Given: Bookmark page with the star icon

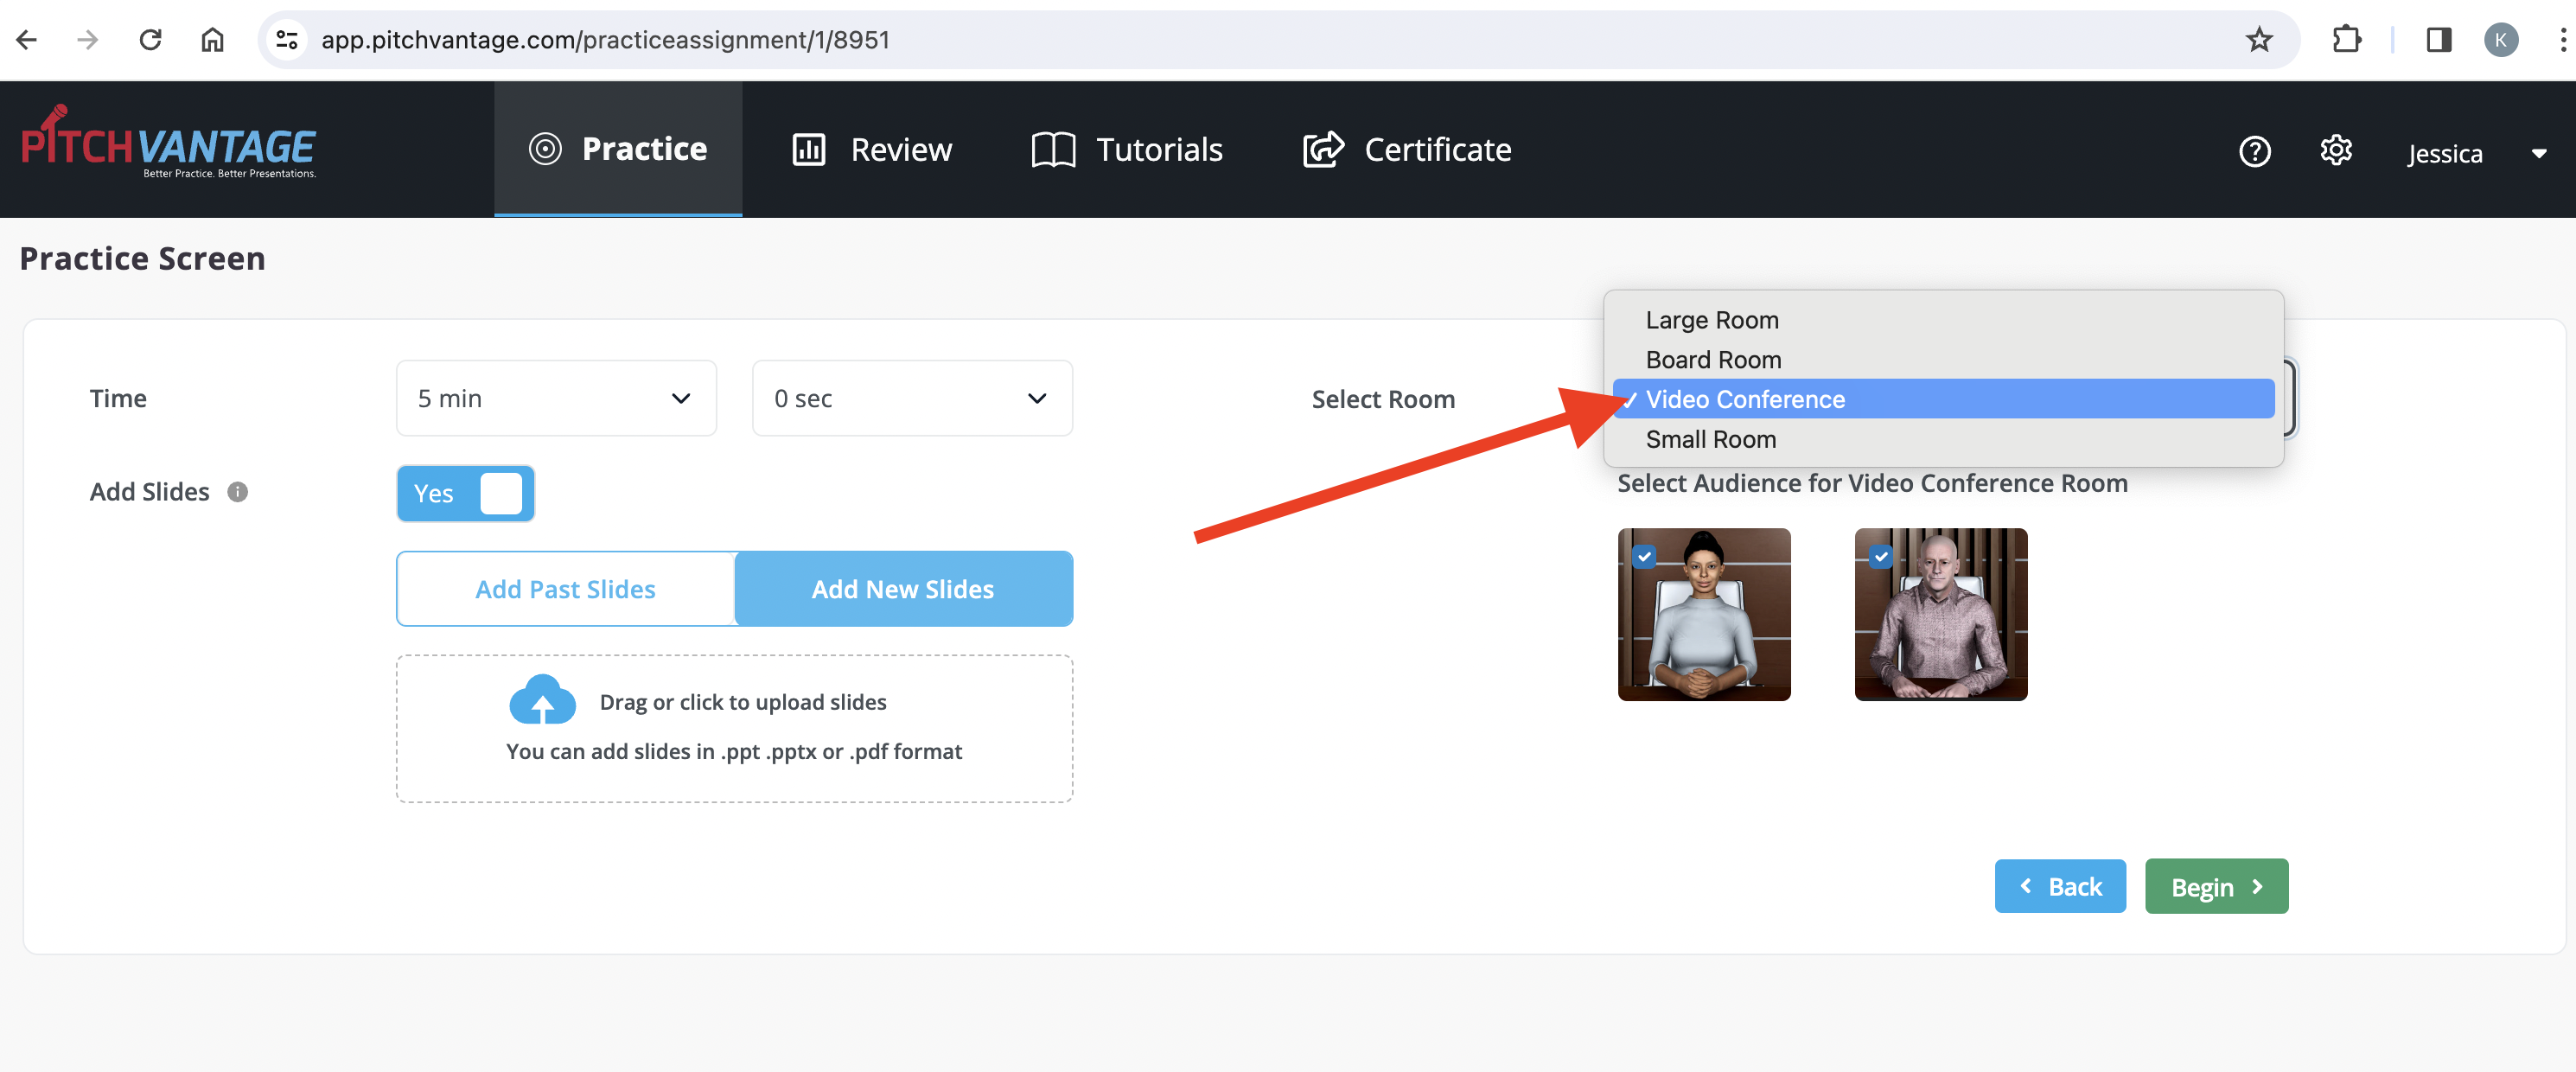Looking at the screenshot, I should 2259,40.
